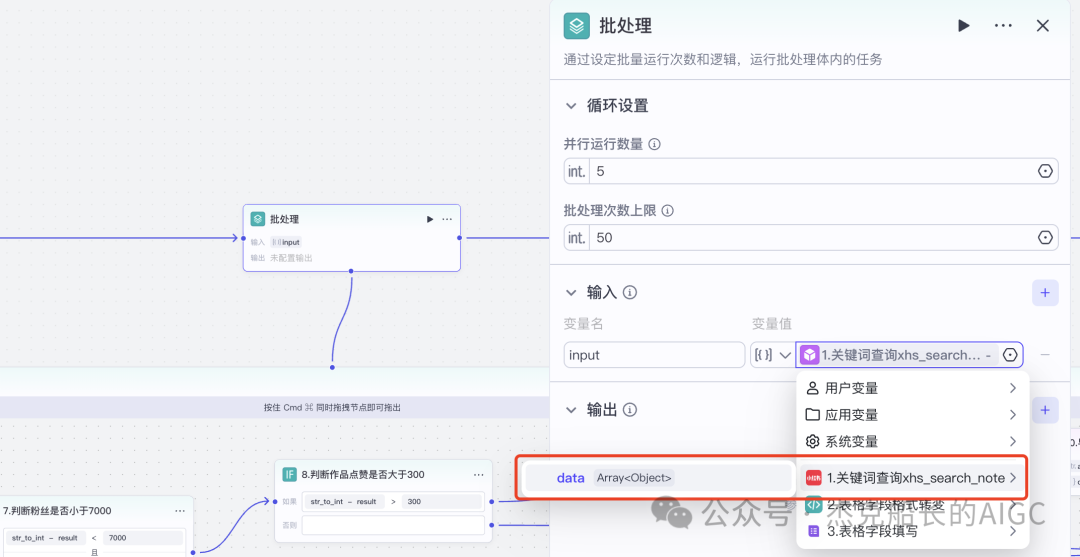Edit the 批处理次数上限 value field

(809, 238)
